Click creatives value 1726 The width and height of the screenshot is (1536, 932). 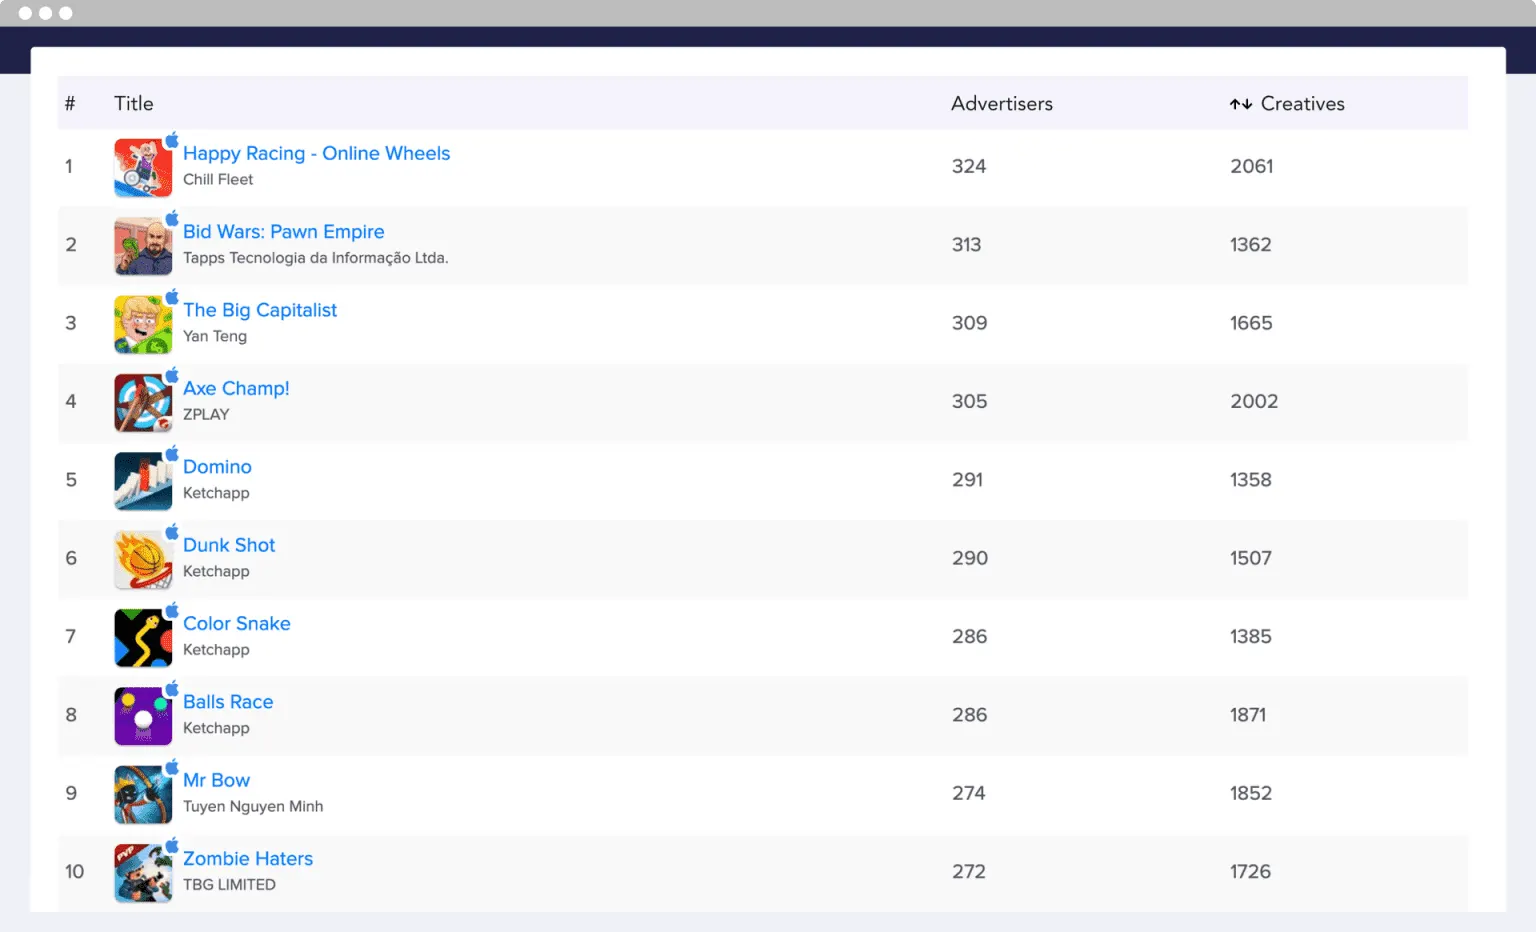click(x=1250, y=872)
